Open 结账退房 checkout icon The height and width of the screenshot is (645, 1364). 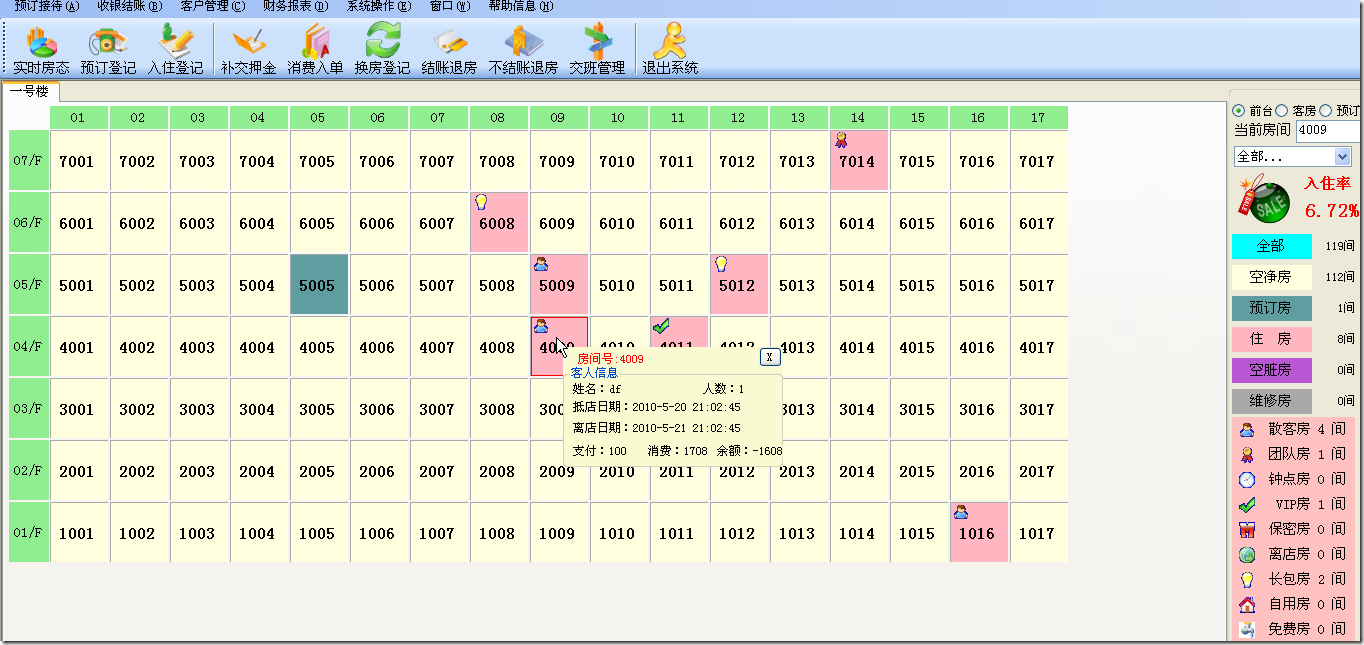(449, 50)
